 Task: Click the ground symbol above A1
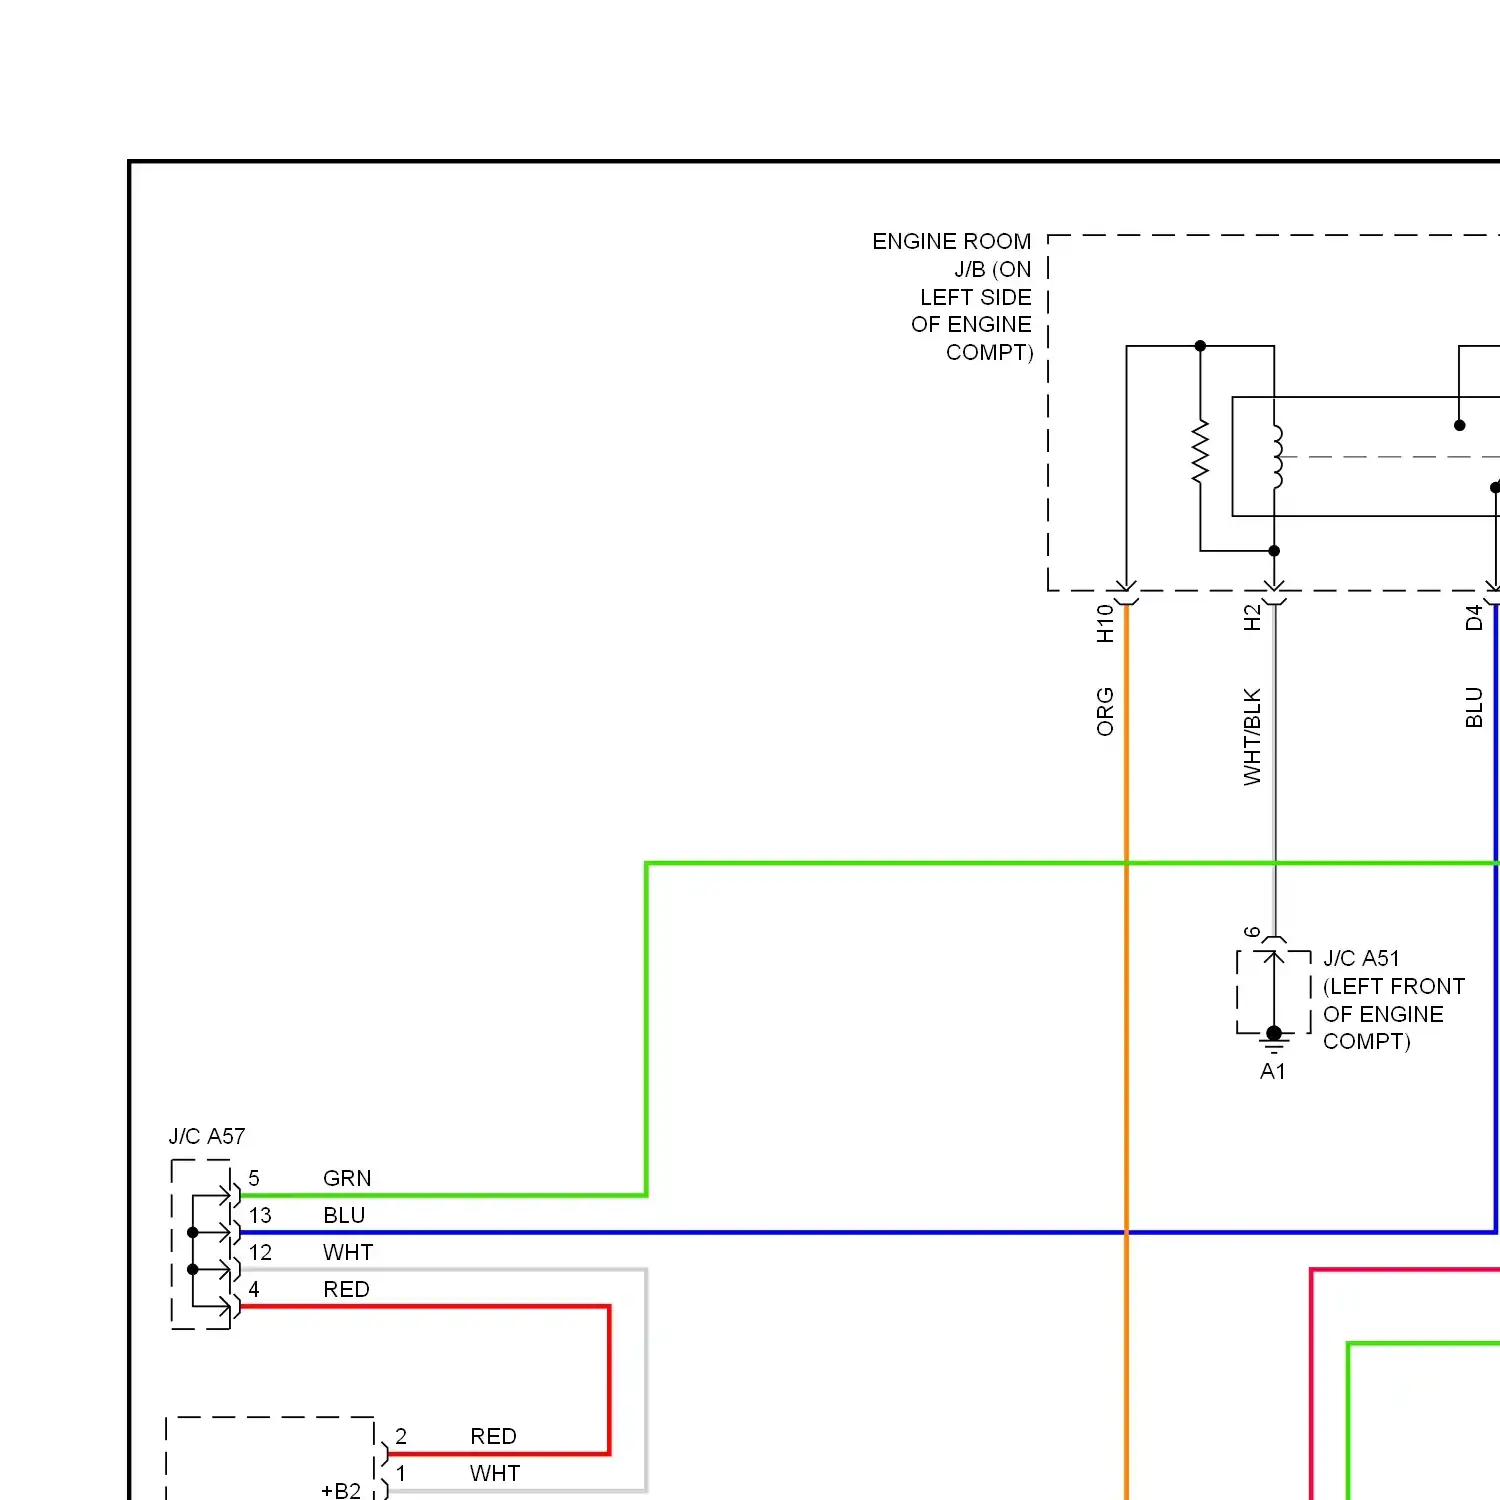coord(1274,1041)
